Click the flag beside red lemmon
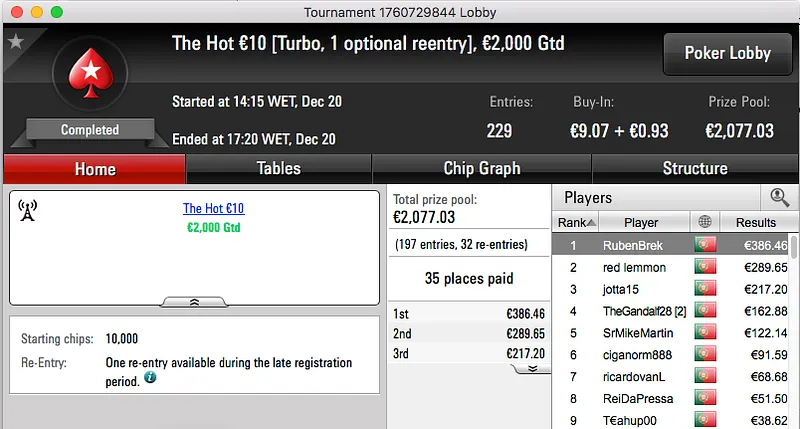 704,267
